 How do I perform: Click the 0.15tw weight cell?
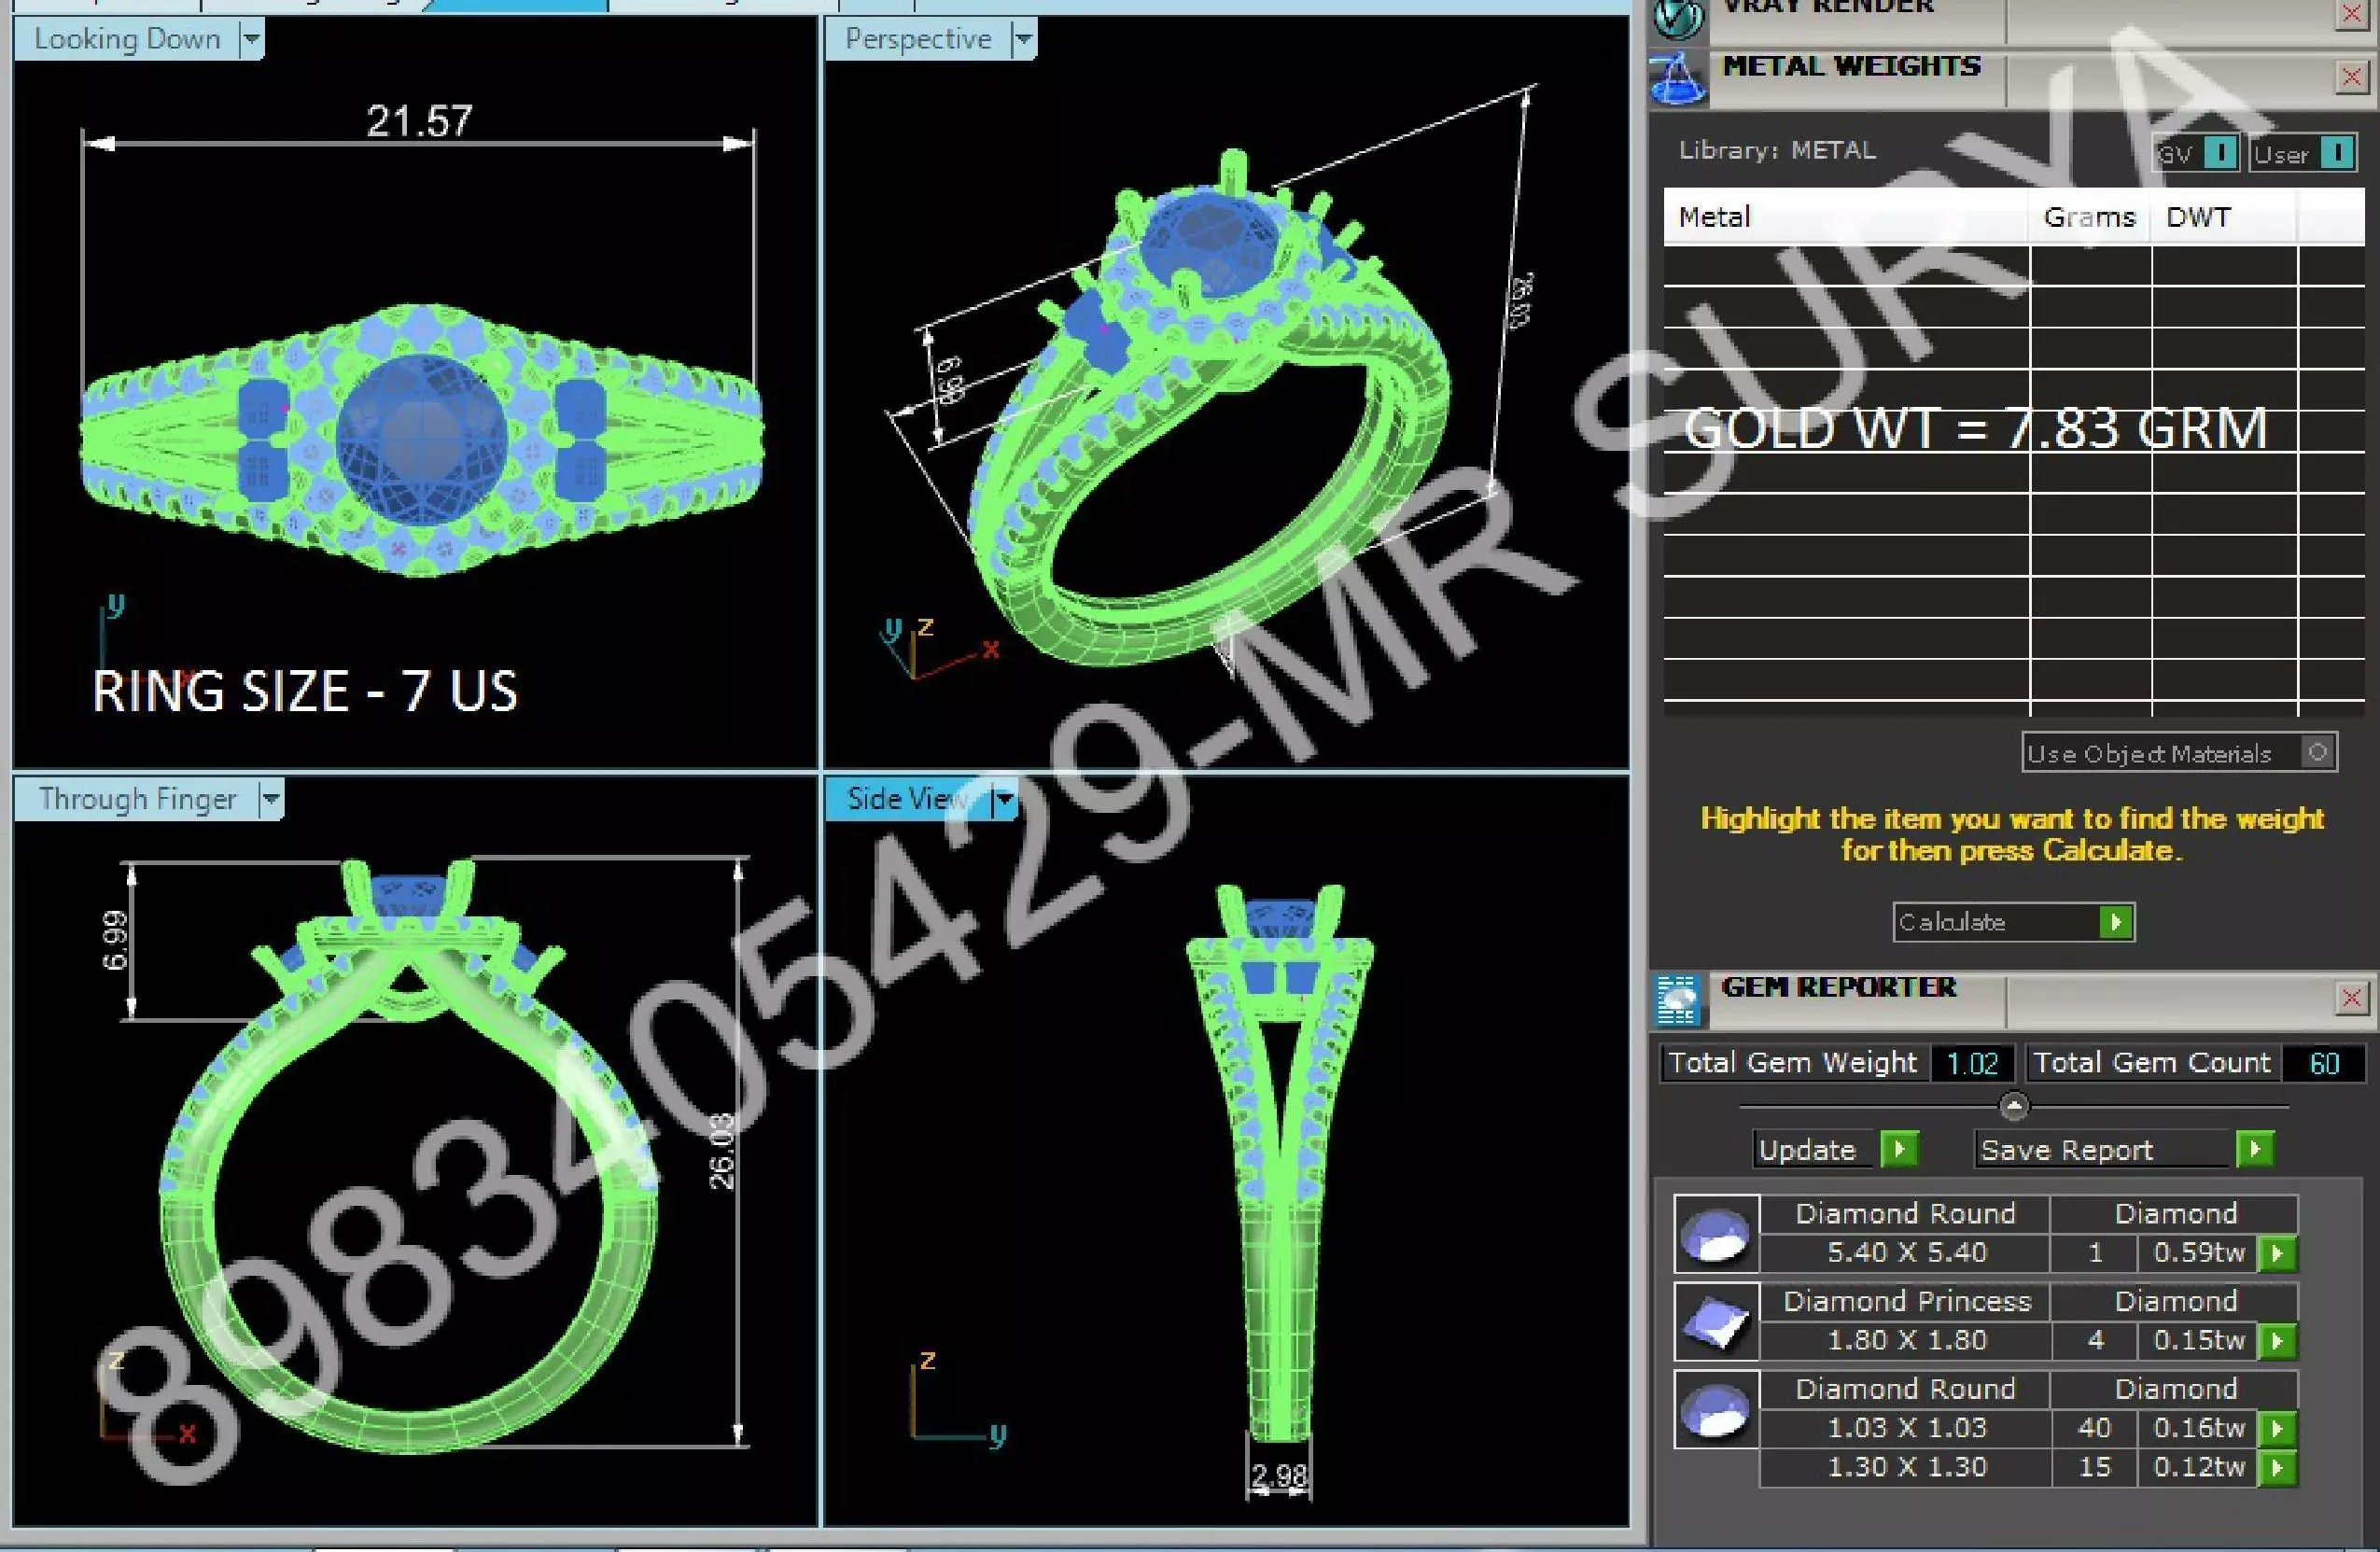tap(2199, 1341)
